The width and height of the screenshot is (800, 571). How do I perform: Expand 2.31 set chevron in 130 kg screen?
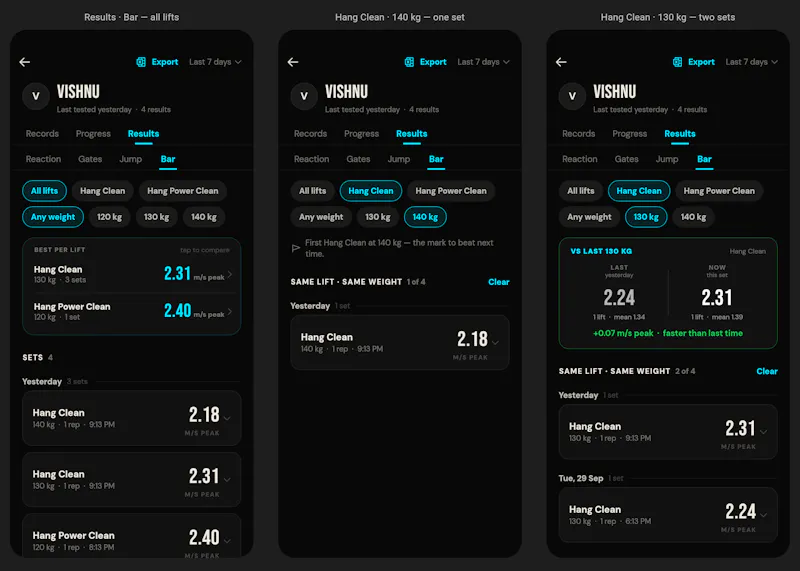pos(764,432)
